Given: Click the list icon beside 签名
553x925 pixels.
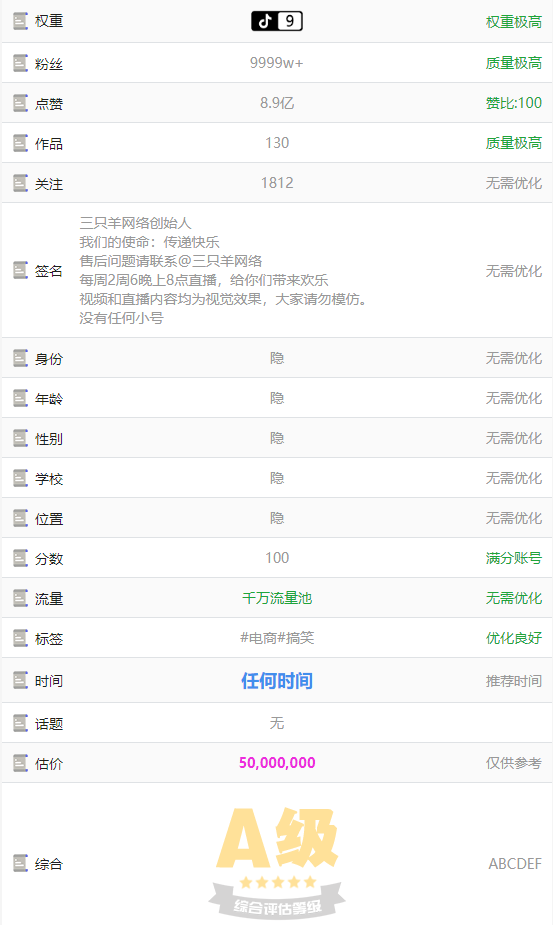Looking at the screenshot, I should pos(20,270).
